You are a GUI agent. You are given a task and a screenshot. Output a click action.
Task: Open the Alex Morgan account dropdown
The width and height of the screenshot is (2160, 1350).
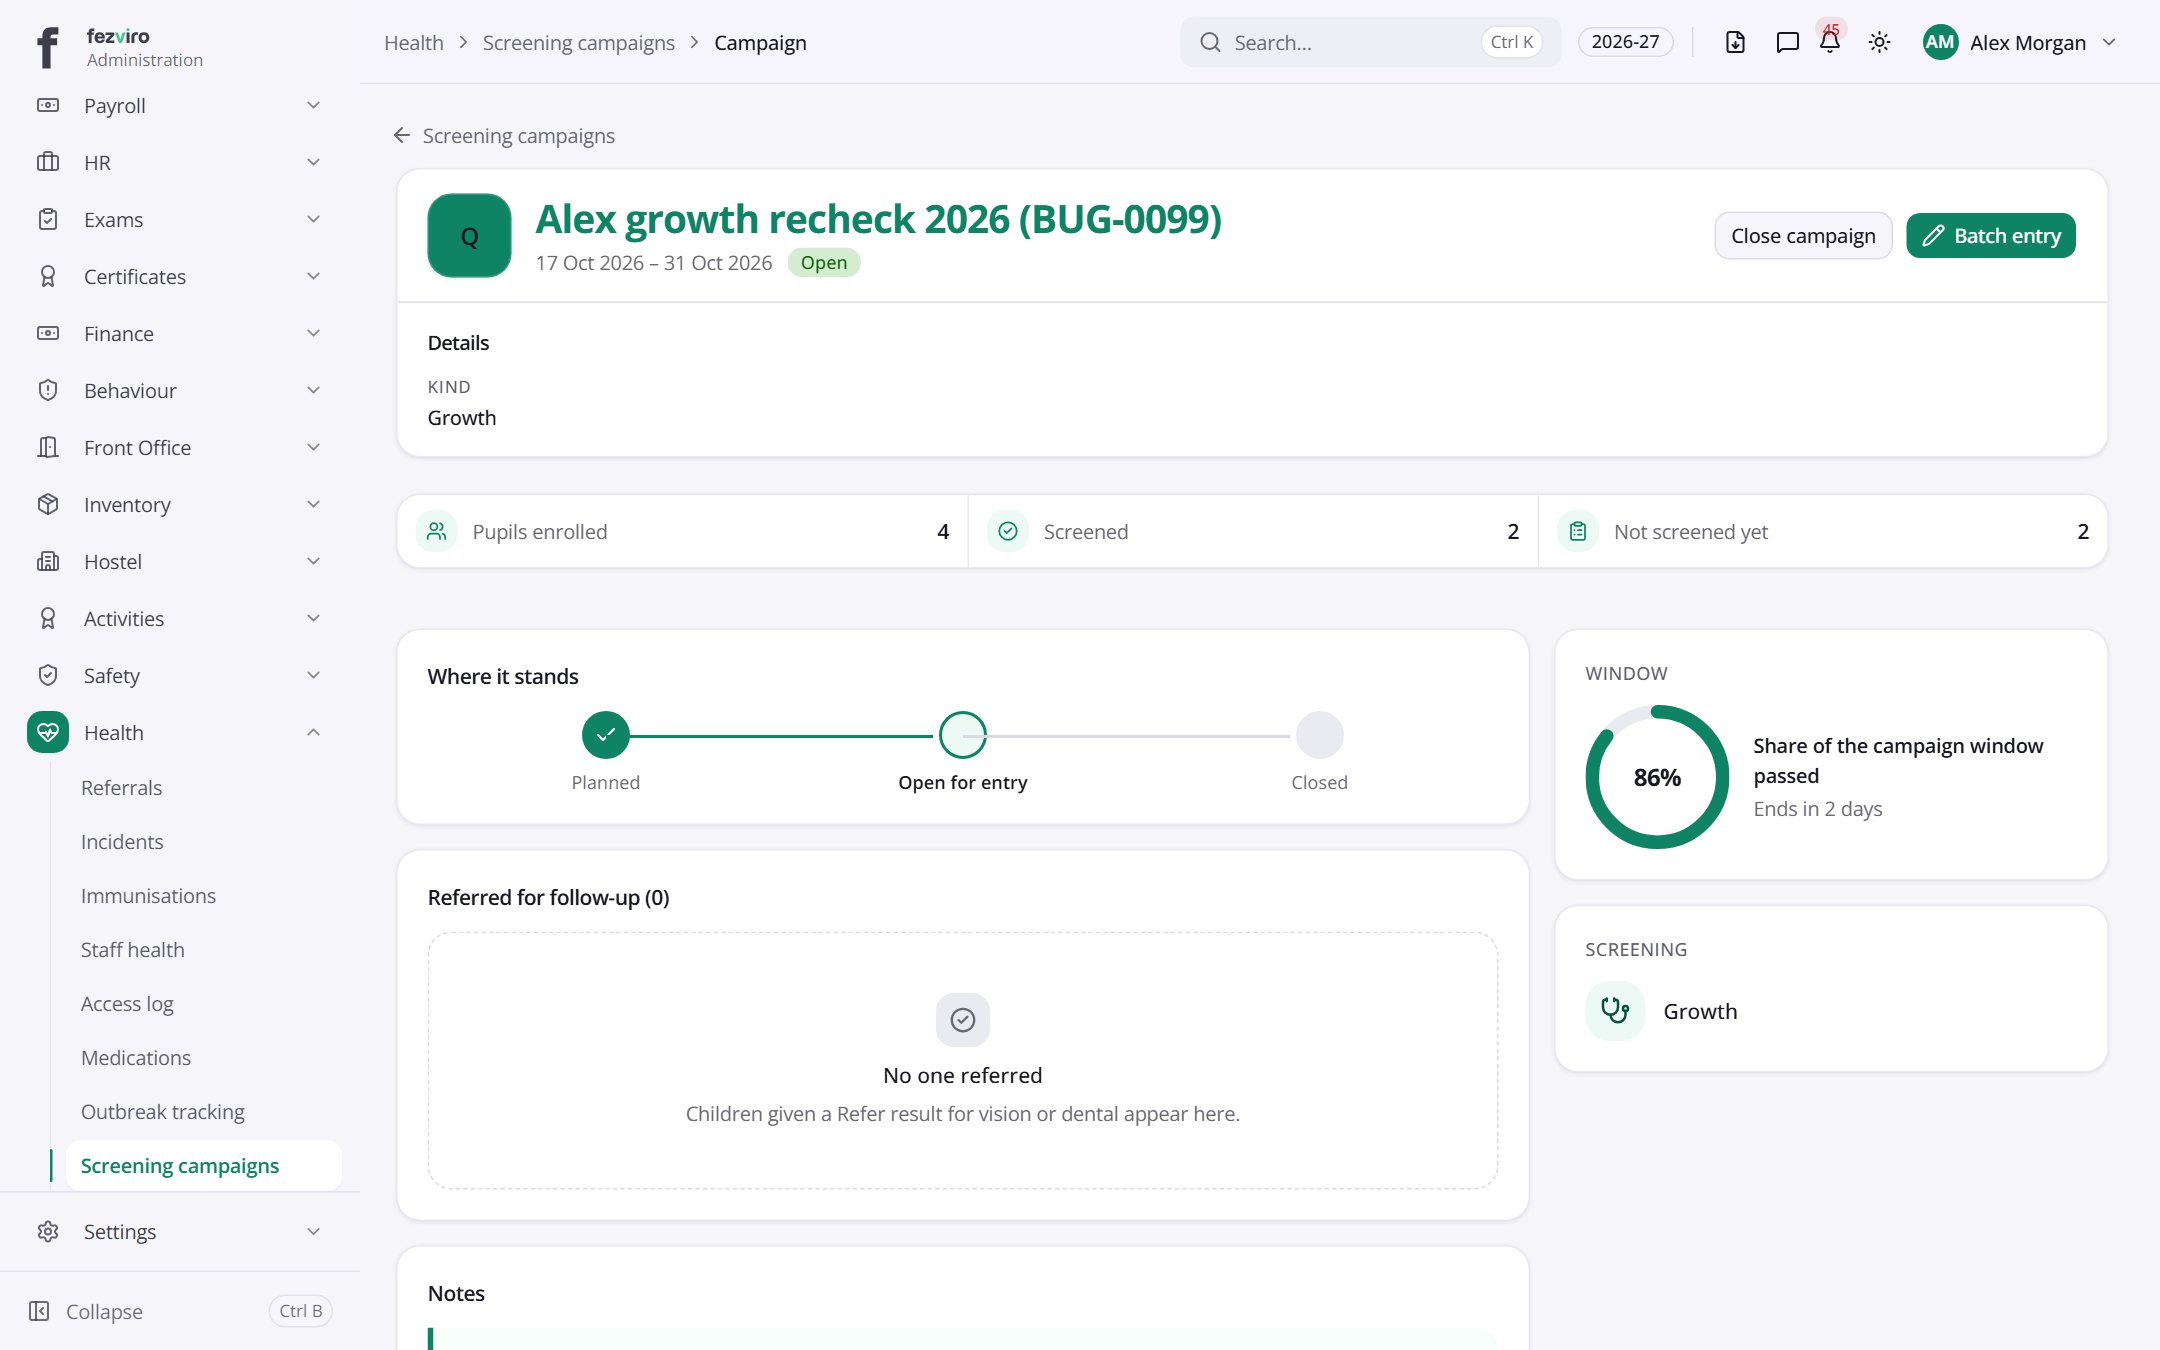2020,42
